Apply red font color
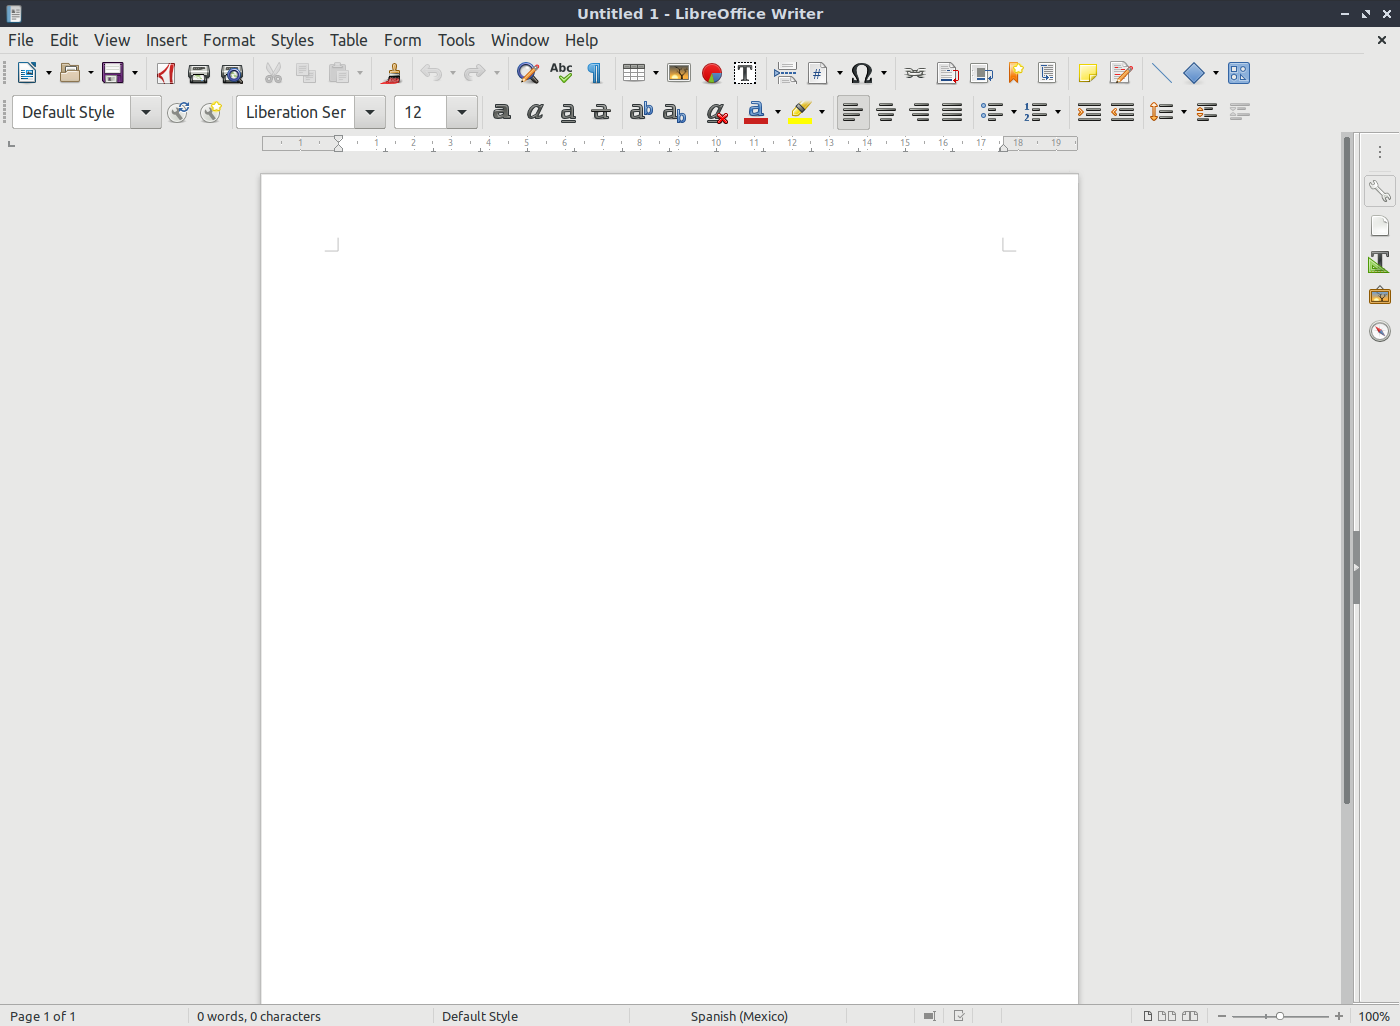This screenshot has height=1026, width=1400. (x=756, y=112)
